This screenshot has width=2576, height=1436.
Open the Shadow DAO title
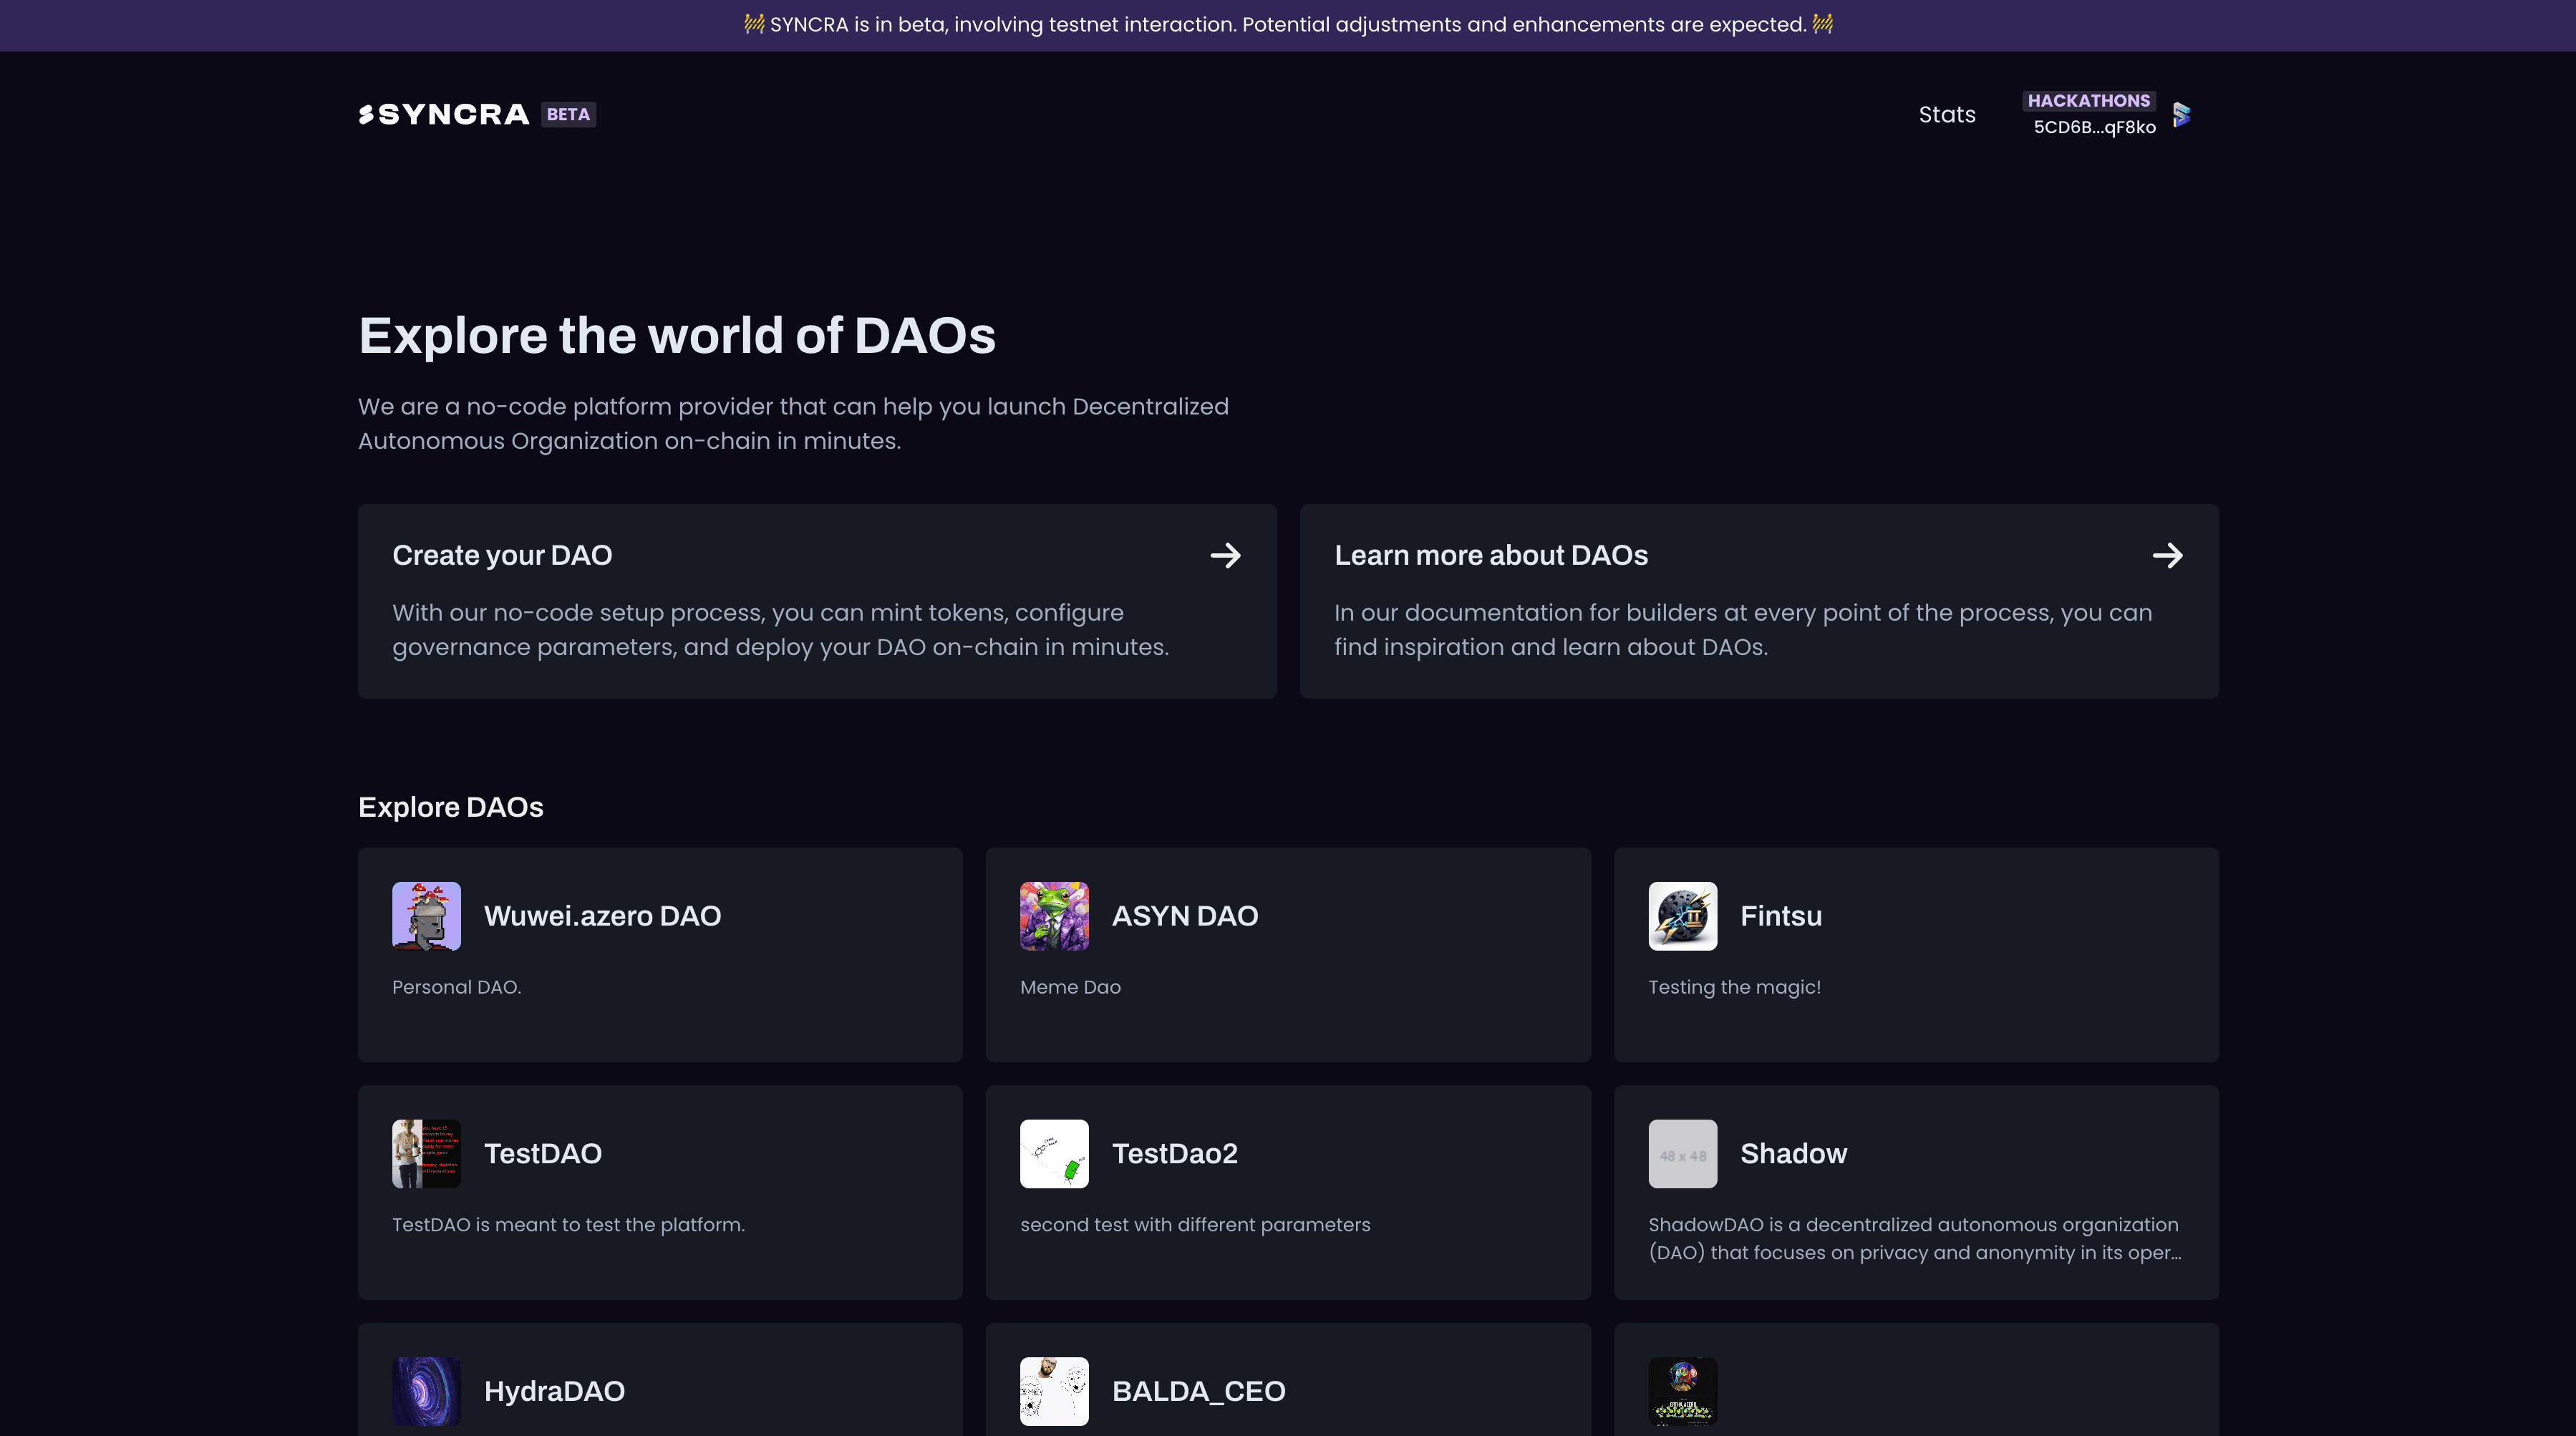1794,1154
